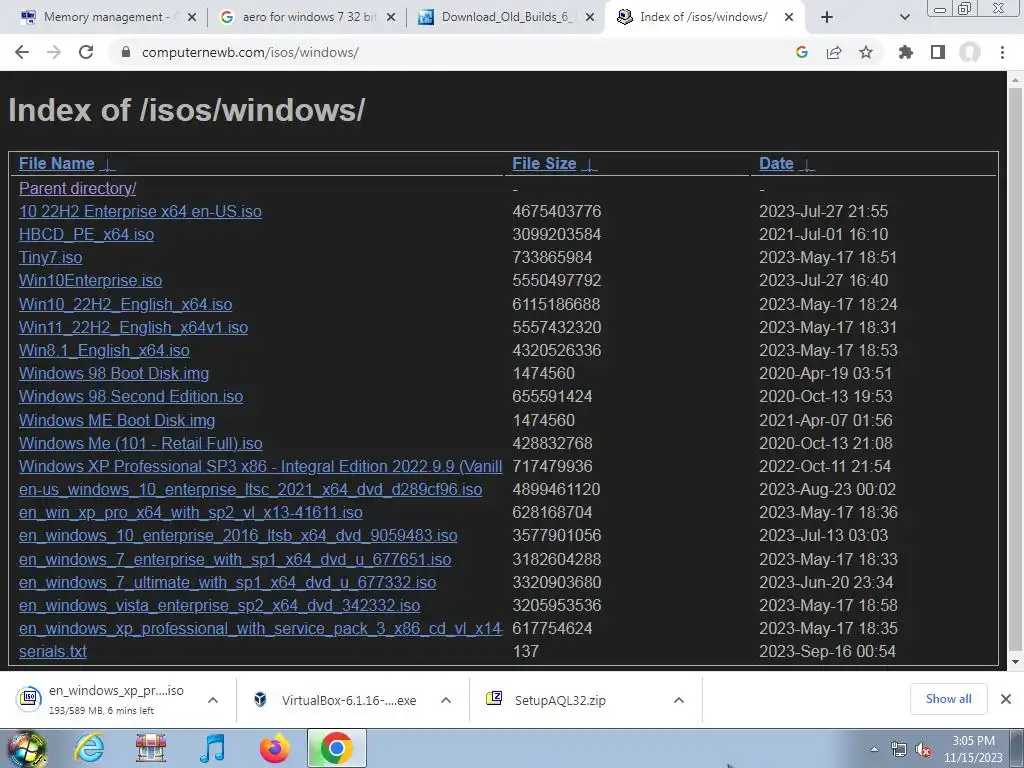Image resolution: width=1024 pixels, height=768 pixels.
Task: Click the VirtualBox download file icon
Action: pos(260,699)
